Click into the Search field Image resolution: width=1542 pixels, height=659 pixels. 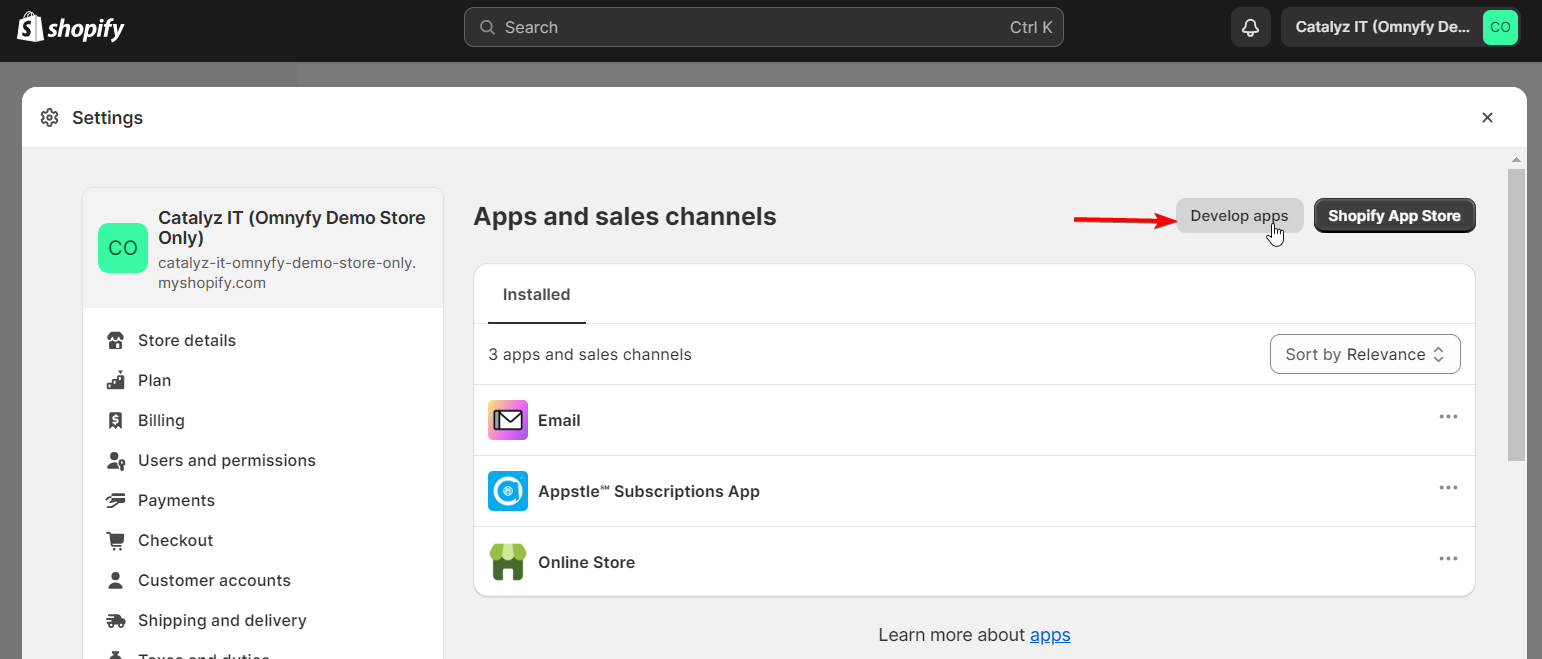point(763,27)
